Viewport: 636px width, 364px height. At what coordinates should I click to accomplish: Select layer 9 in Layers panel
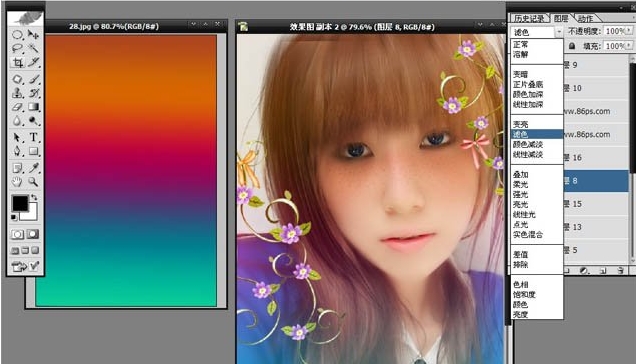pyautogui.click(x=596, y=65)
